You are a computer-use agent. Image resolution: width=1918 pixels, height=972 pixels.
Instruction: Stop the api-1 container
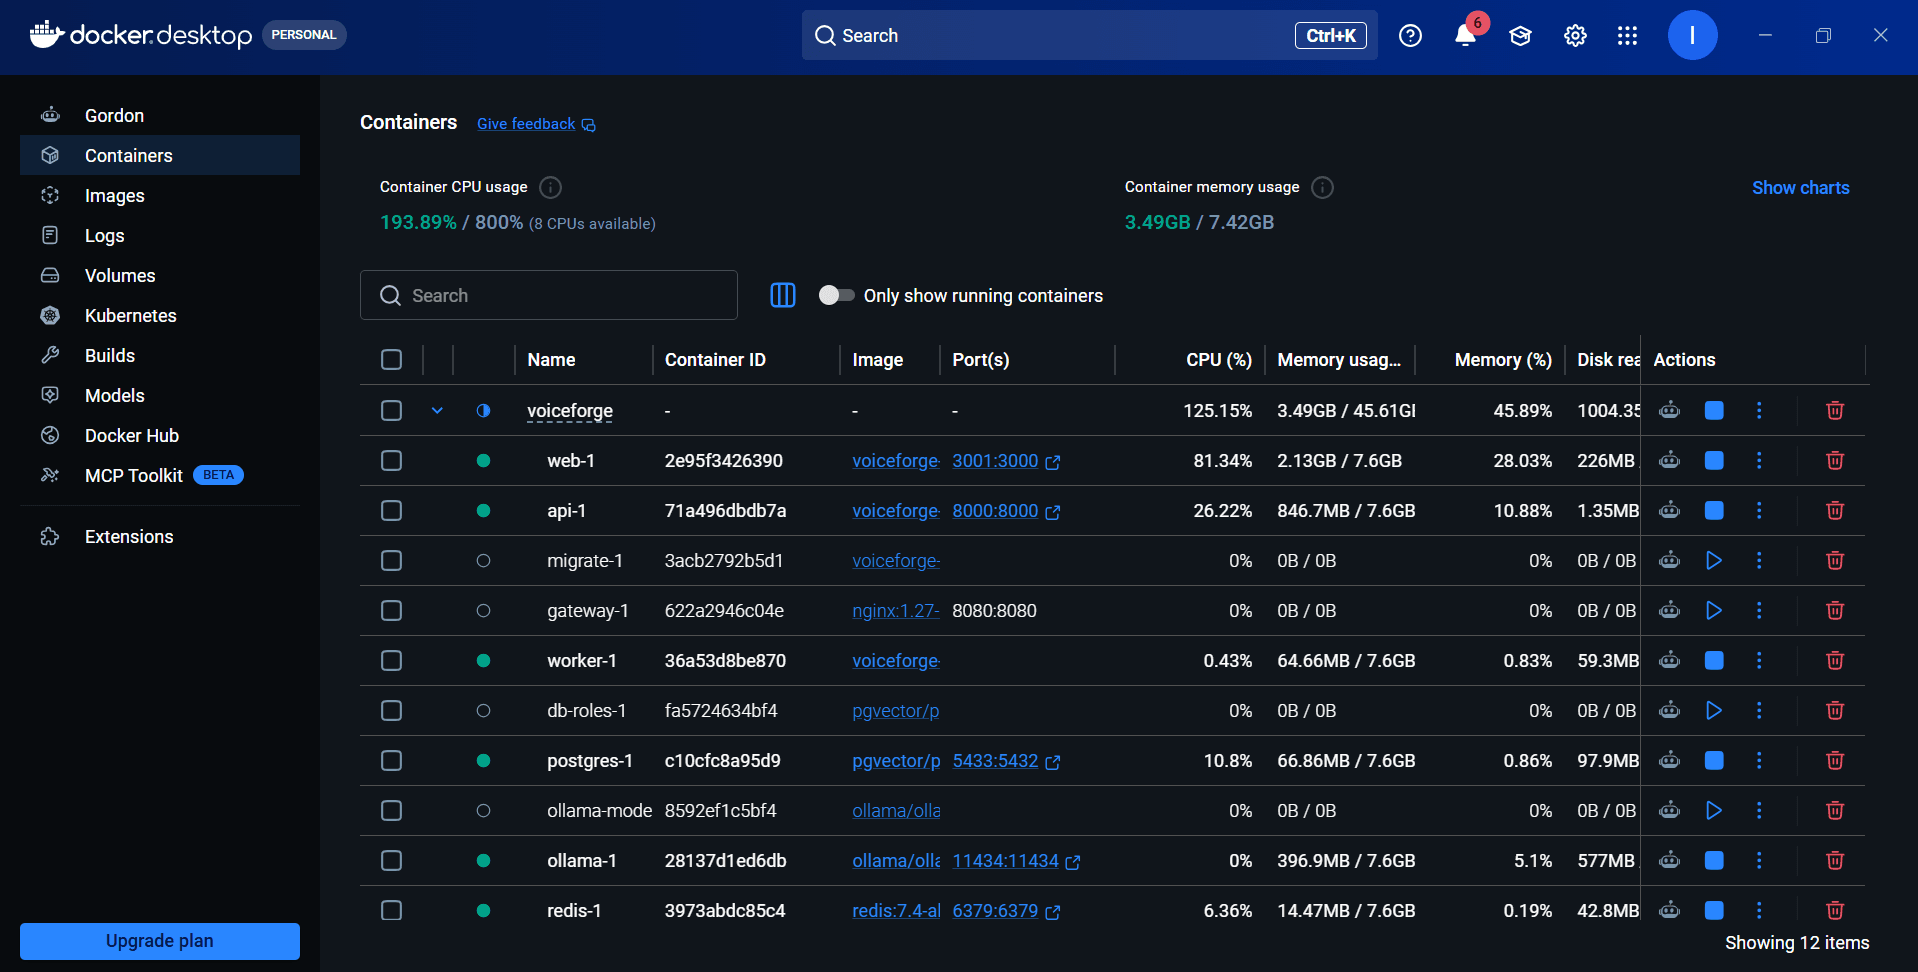coord(1714,510)
